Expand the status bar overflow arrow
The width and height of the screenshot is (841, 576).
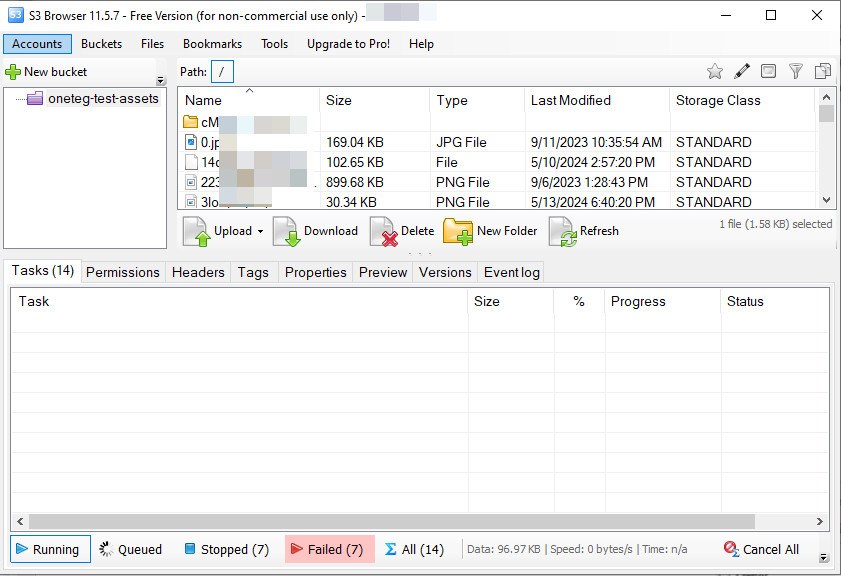click(x=823, y=558)
